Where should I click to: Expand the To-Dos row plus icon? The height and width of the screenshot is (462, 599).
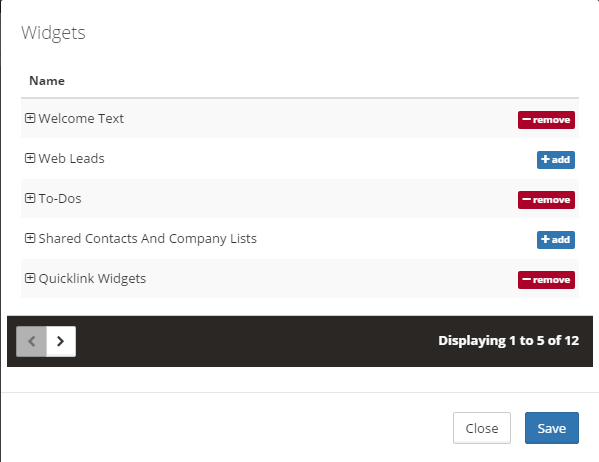pyautogui.click(x=30, y=198)
